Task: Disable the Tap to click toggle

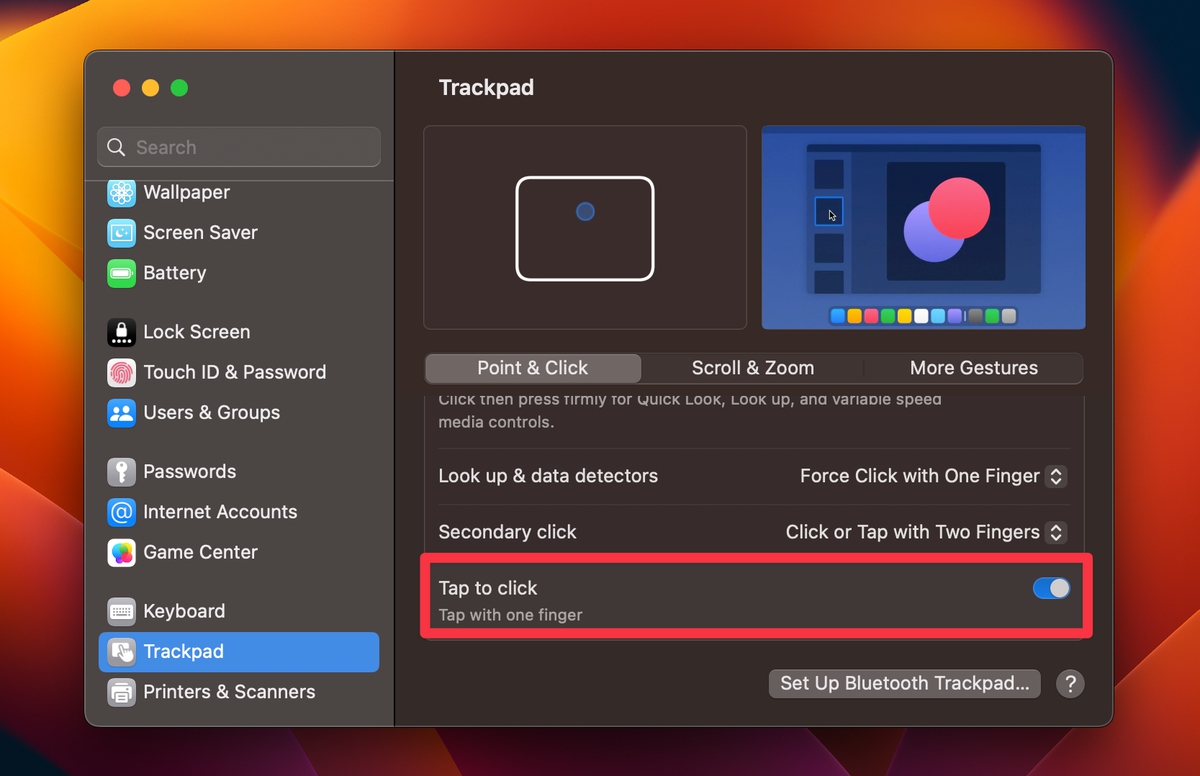Action: tap(1050, 588)
